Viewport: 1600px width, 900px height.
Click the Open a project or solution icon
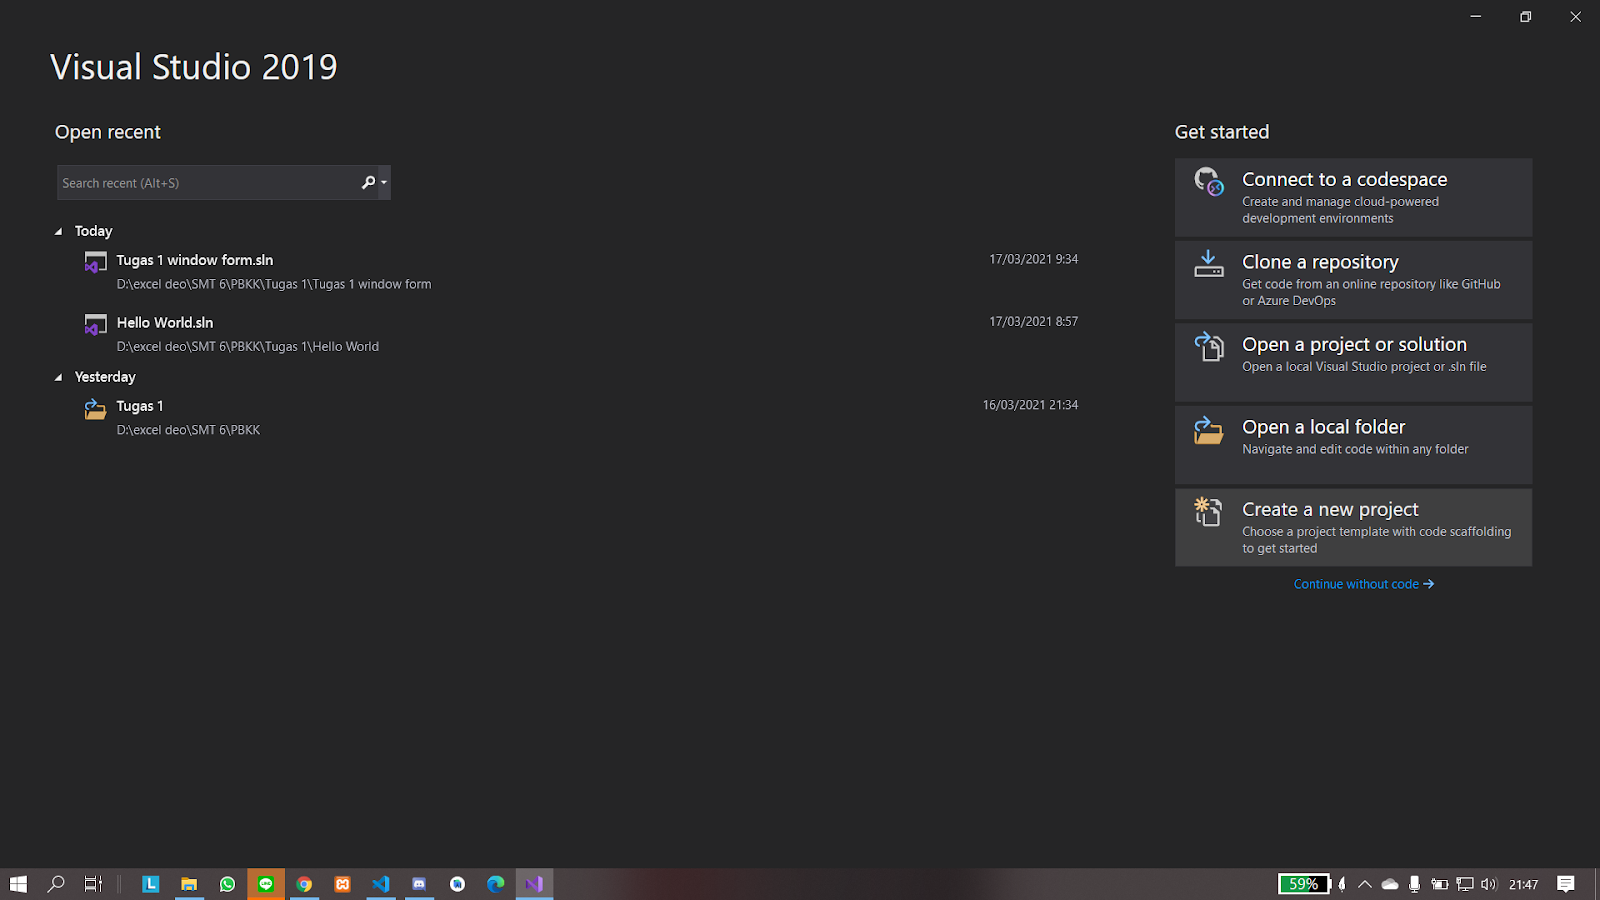pos(1209,347)
